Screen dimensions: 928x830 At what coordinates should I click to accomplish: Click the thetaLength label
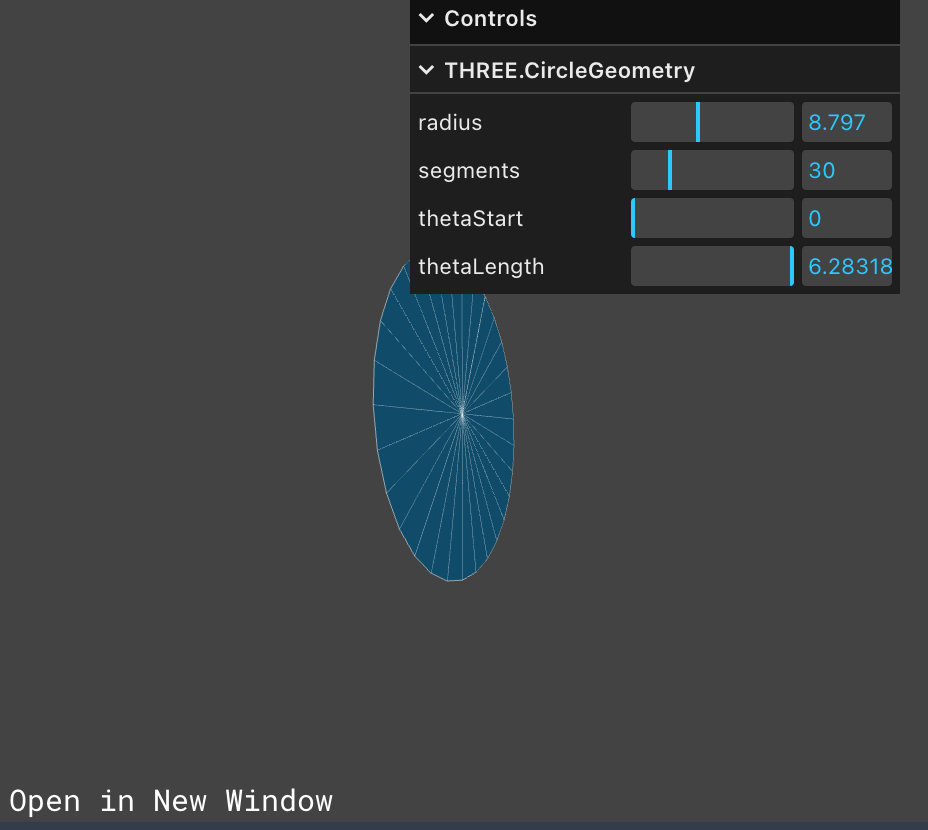481,266
